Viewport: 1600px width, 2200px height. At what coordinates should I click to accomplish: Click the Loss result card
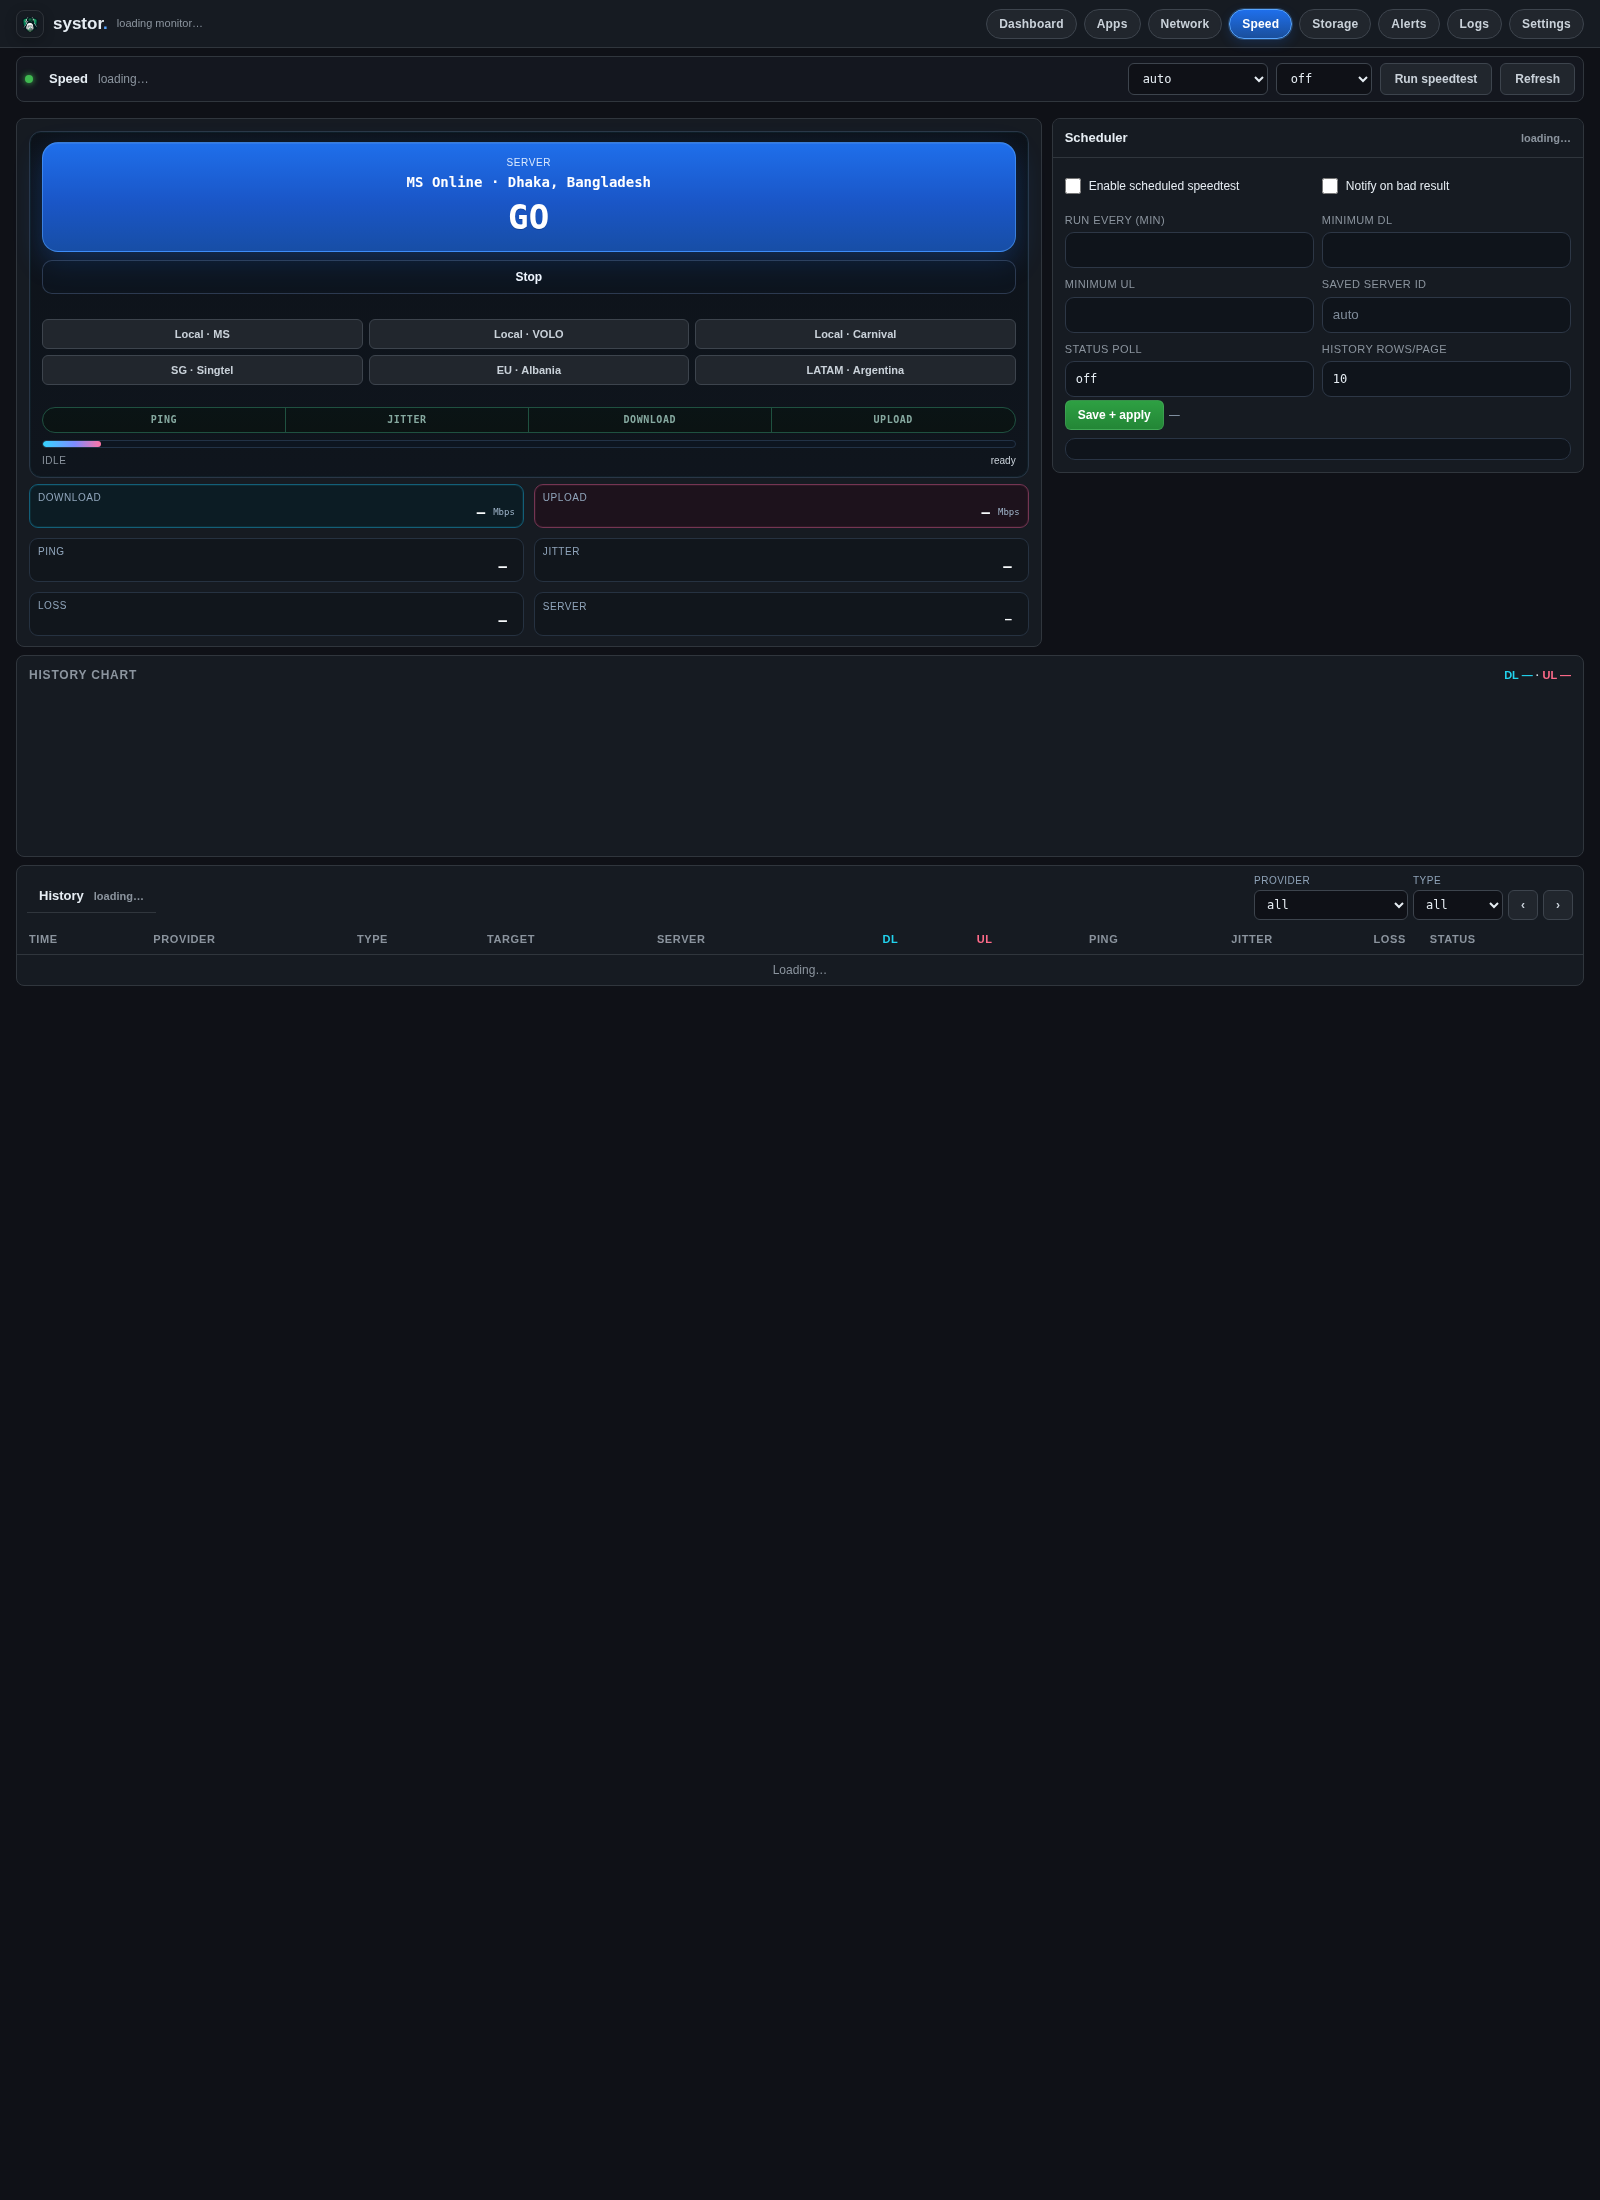[276, 614]
